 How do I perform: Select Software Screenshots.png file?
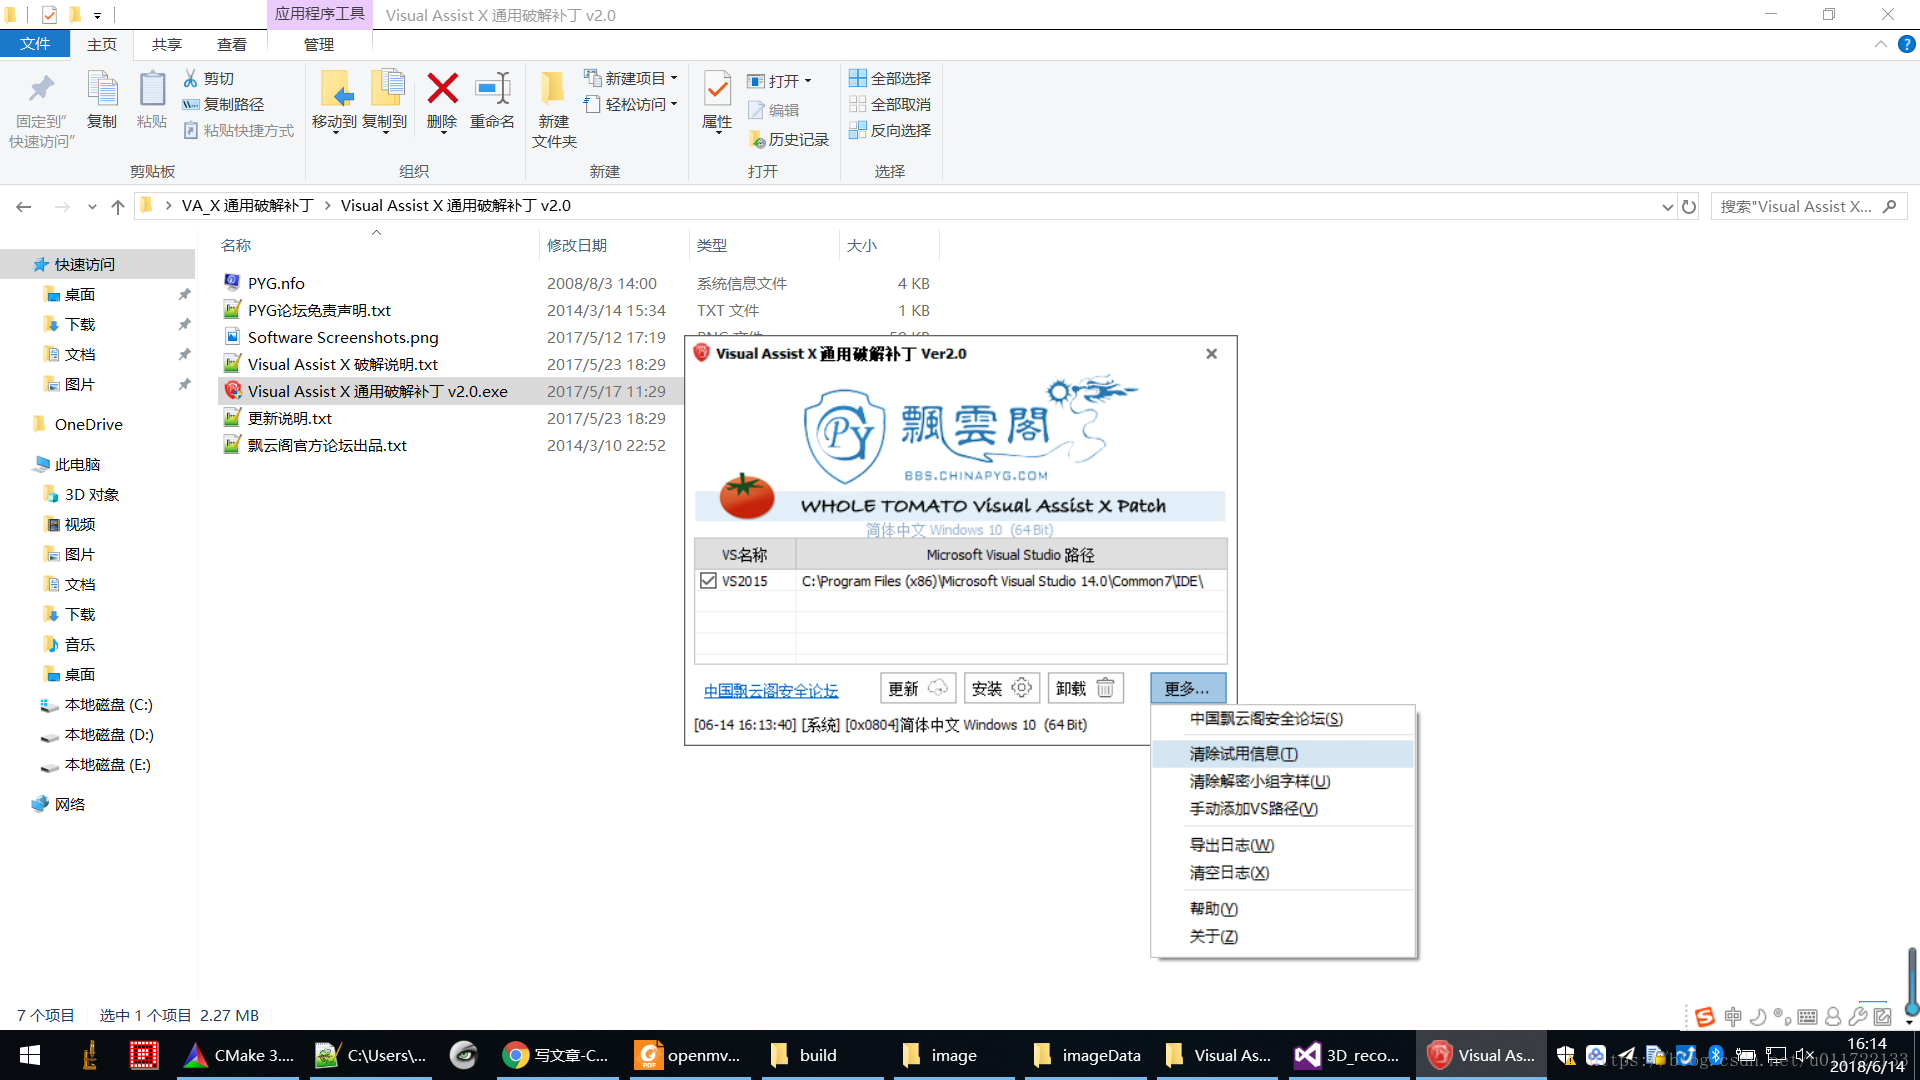click(343, 337)
